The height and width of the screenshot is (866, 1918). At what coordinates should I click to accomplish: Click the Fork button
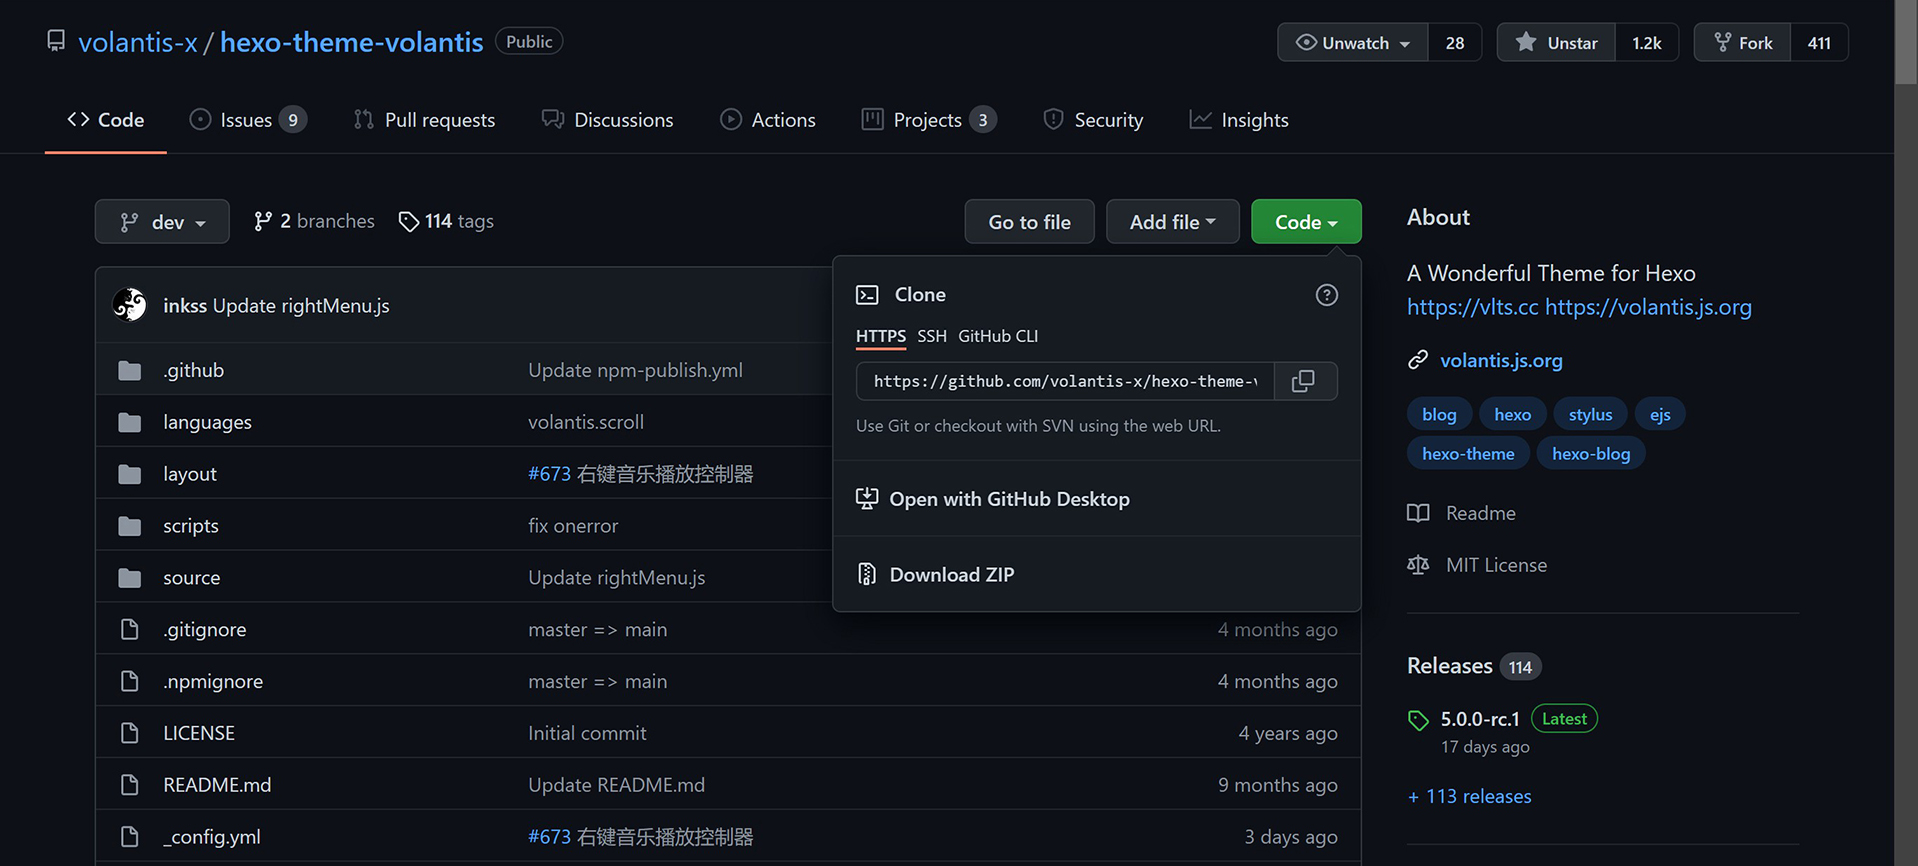point(1742,42)
